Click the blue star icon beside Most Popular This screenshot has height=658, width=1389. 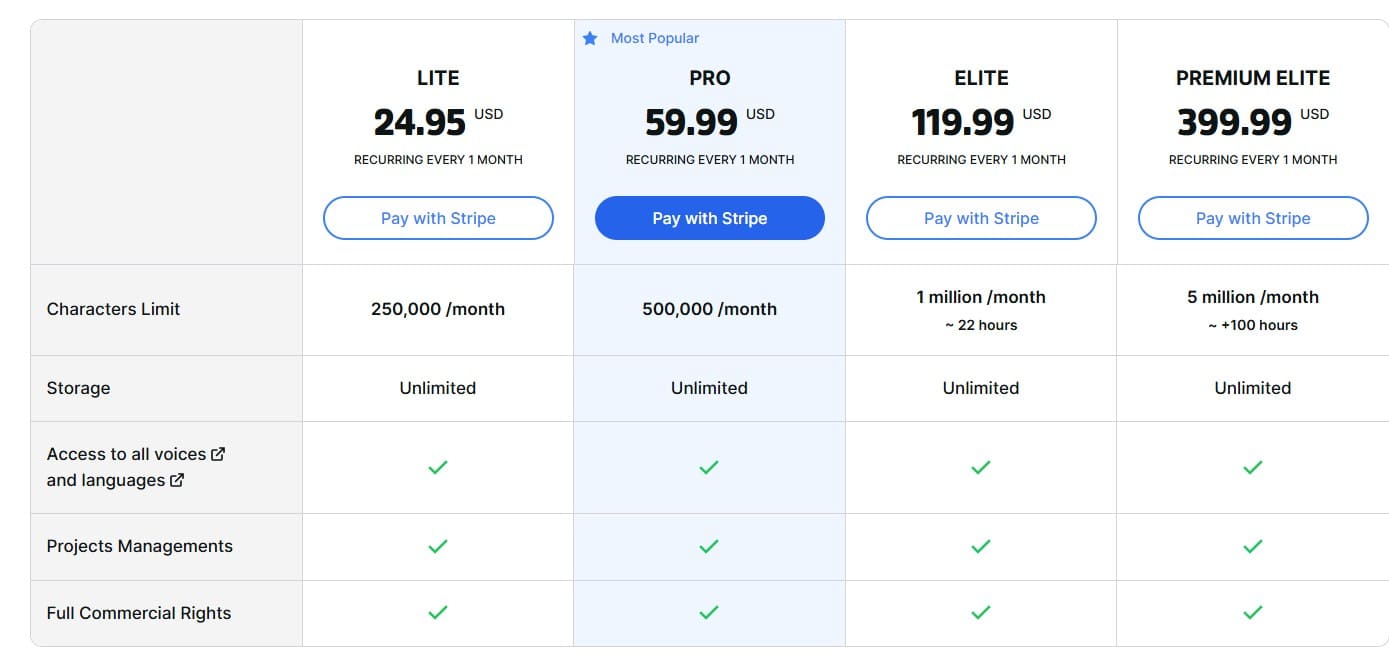(590, 37)
